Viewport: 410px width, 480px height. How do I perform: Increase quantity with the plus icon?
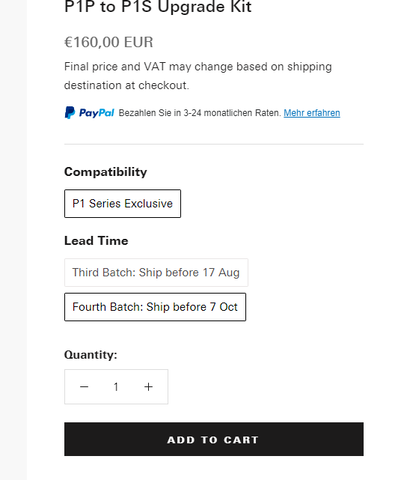148,387
